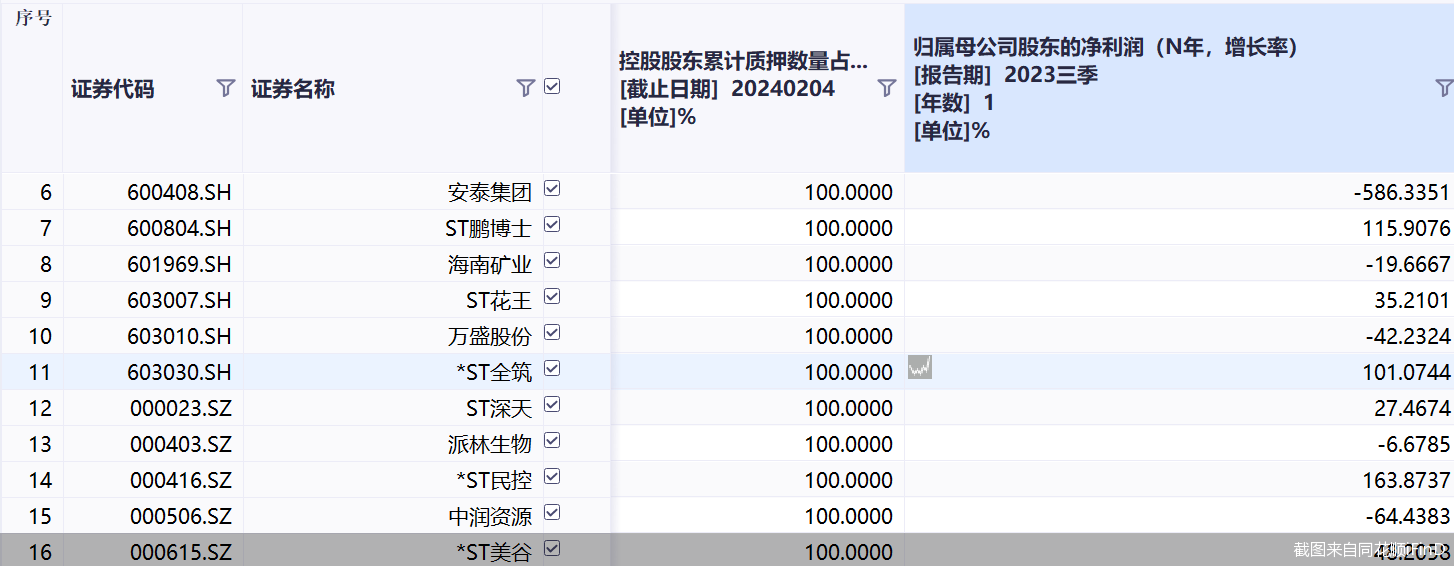Viewport: 1454px width, 566px height.
Task: Select security name 万盛股份
Action: [490, 336]
